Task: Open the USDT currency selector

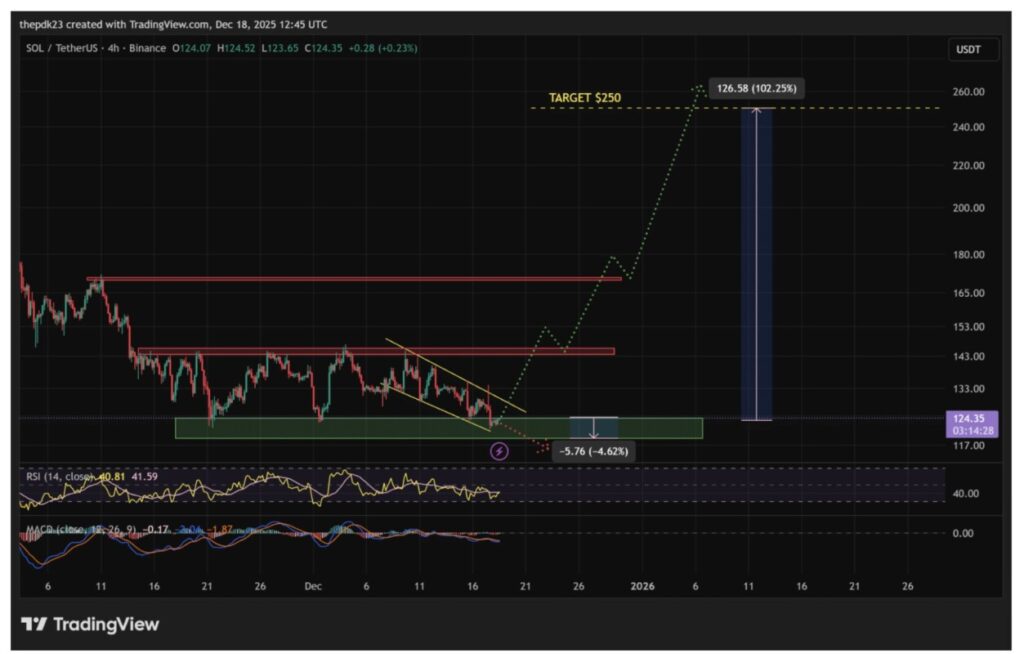Action: click(x=966, y=48)
